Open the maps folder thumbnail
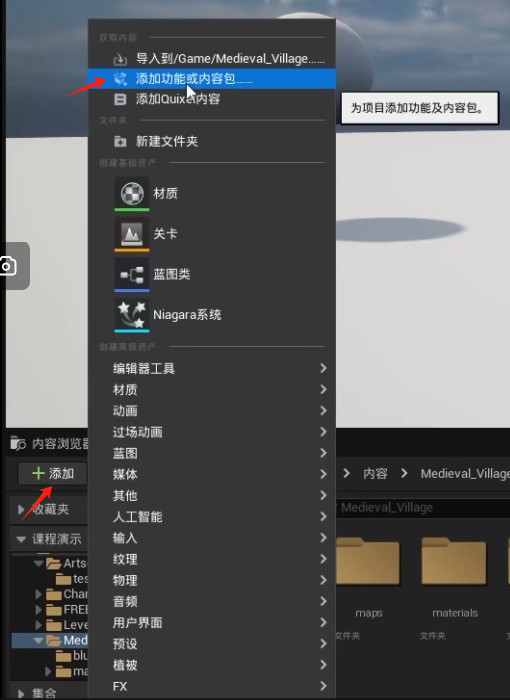This screenshot has width=510, height=700. [x=368, y=562]
